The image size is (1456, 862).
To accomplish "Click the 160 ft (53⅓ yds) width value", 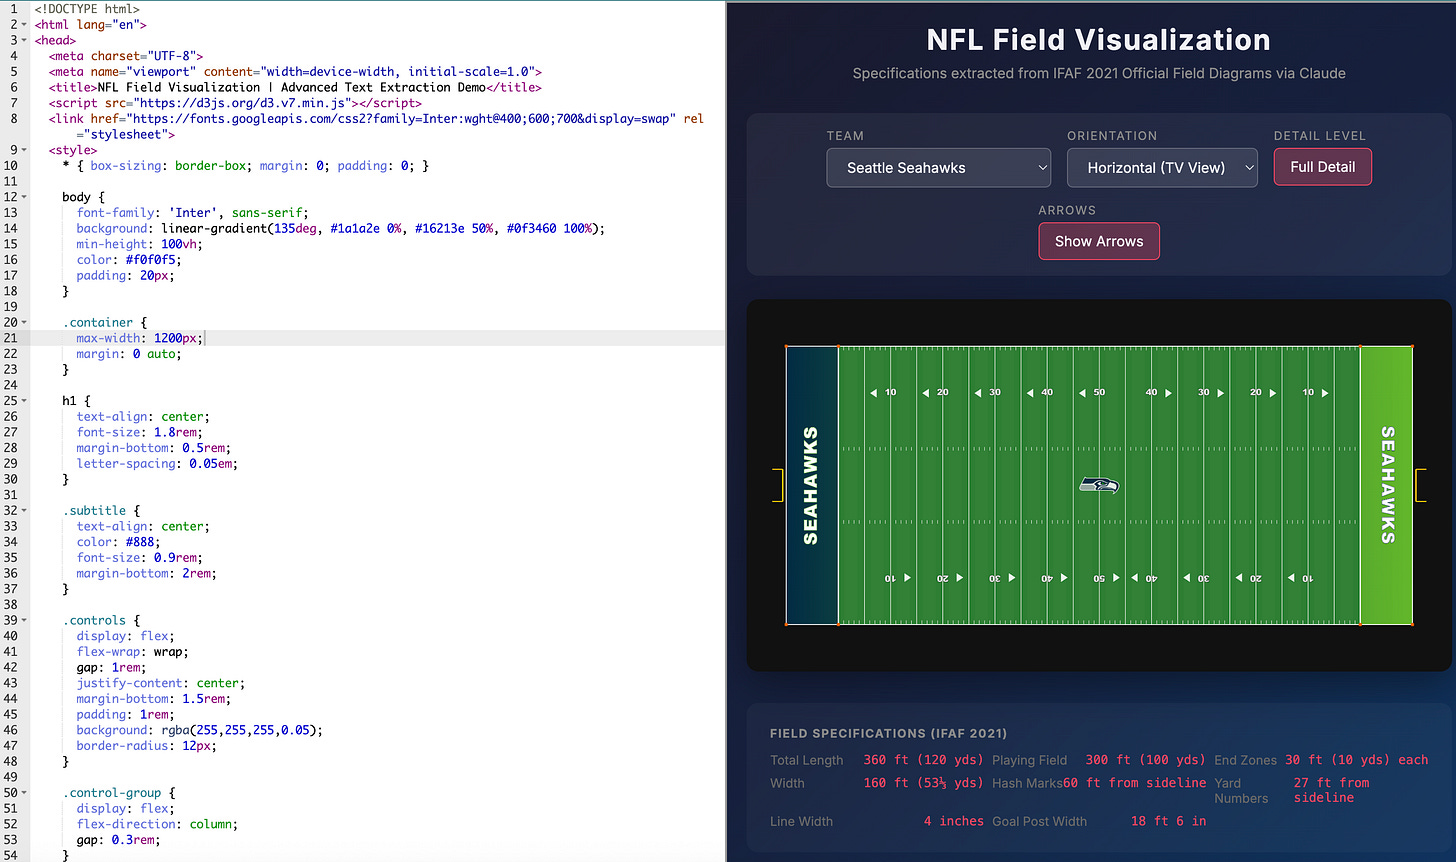I will 923,783.
